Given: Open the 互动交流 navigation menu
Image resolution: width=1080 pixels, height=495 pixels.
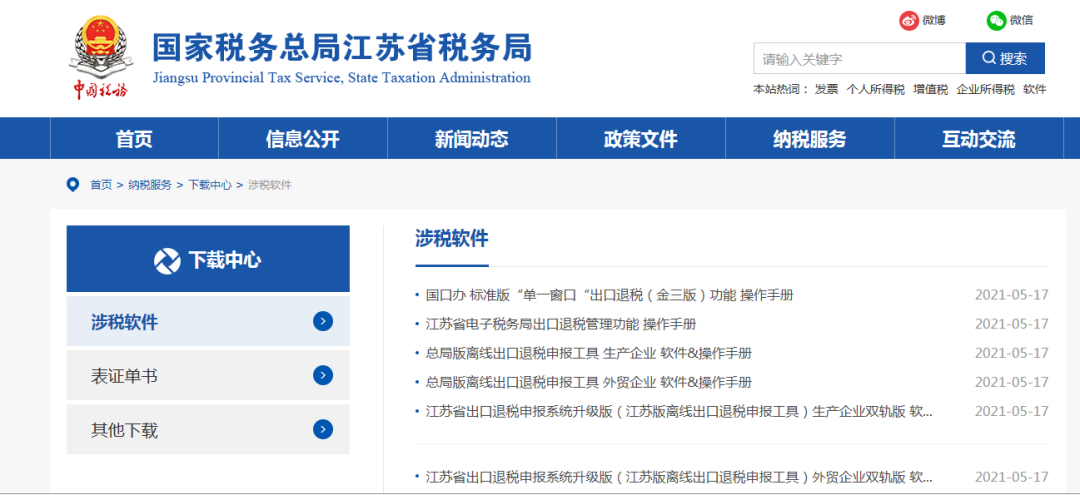Looking at the screenshot, I should pyautogui.click(x=978, y=138).
